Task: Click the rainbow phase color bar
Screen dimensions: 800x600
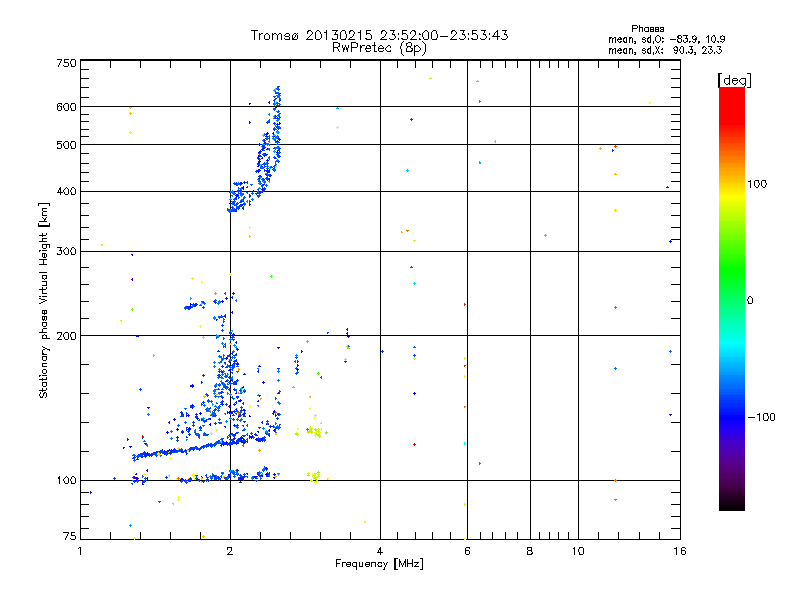Action: click(x=732, y=299)
